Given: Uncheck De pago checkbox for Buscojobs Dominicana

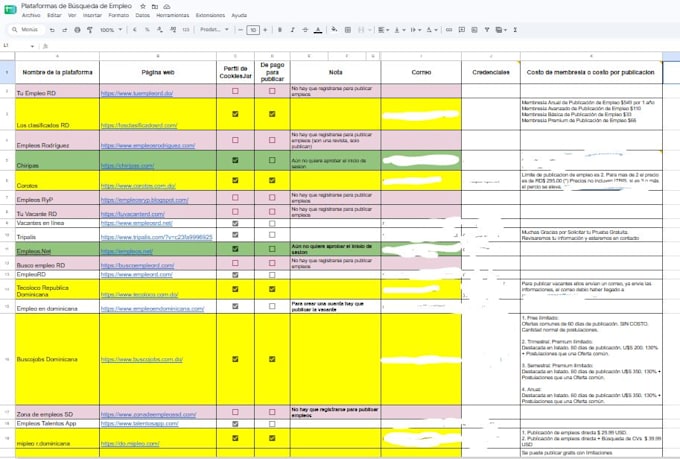Looking at the screenshot, I should point(272,359).
